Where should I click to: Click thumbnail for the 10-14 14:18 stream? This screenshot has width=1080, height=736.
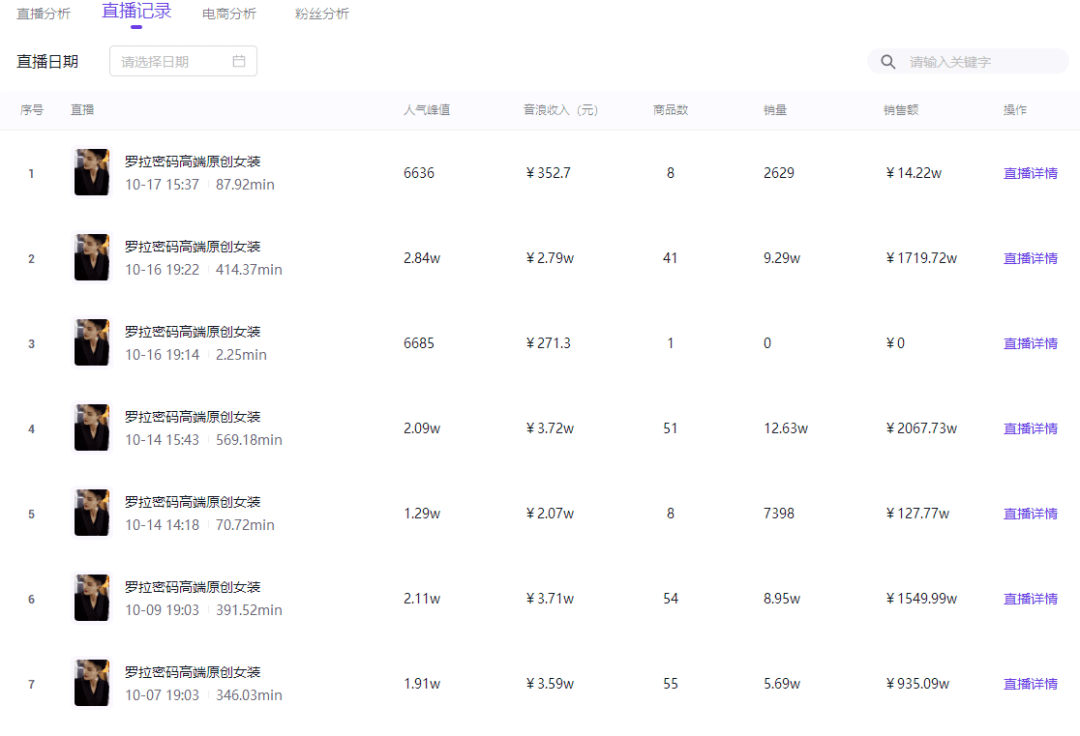pyautogui.click(x=92, y=512)
